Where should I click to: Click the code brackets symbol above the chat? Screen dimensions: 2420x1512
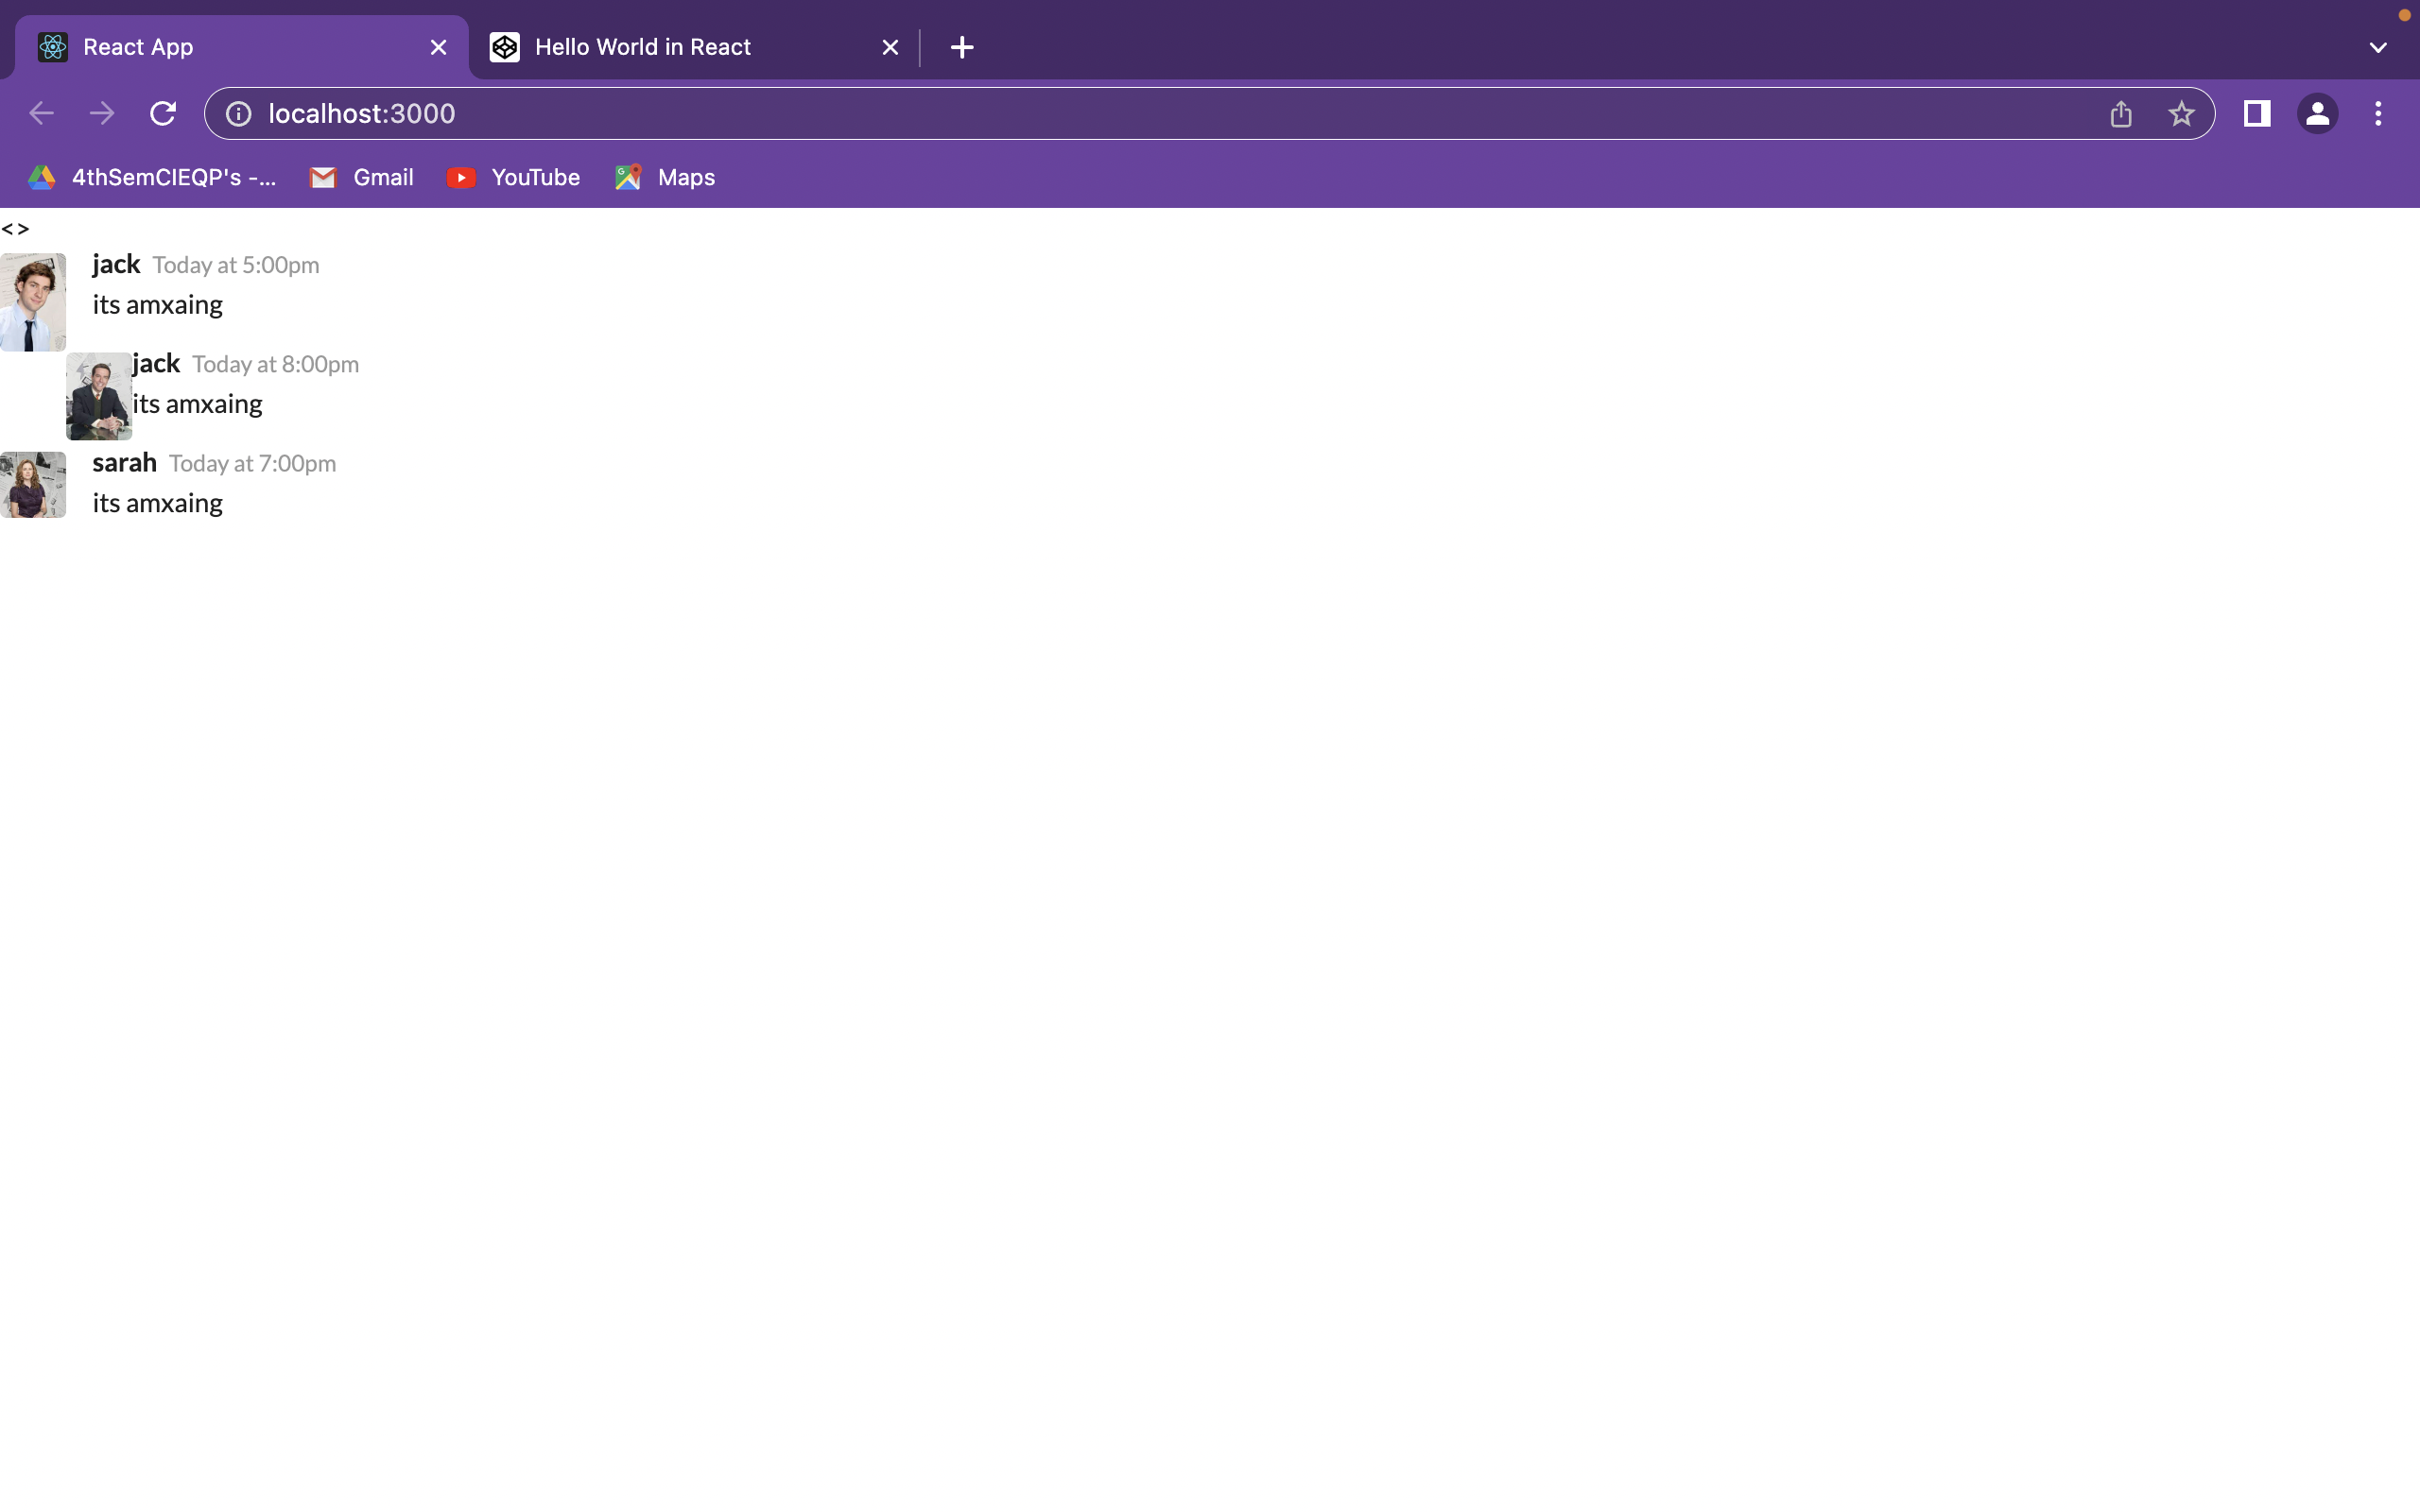[17, 228]
